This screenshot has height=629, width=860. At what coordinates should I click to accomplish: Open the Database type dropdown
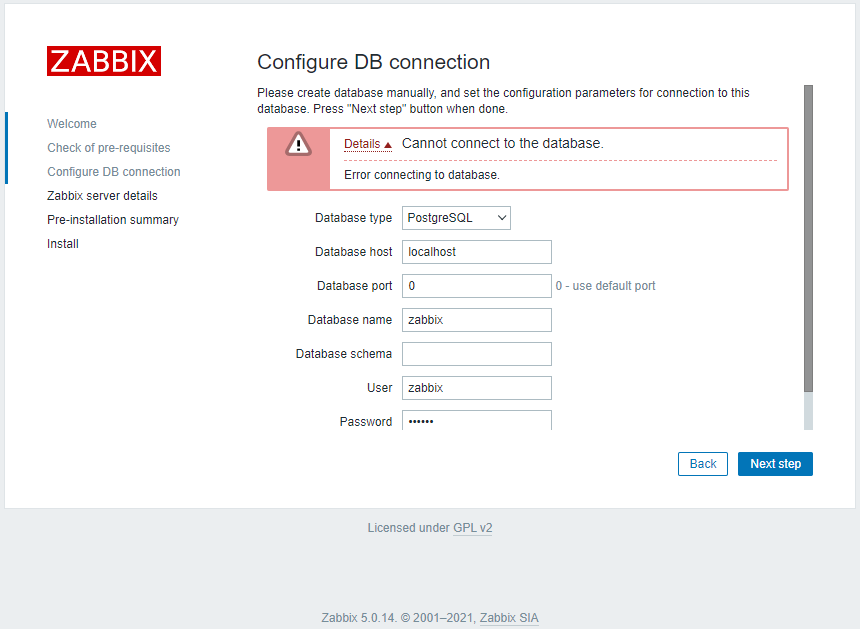click(x=456, y=217)
